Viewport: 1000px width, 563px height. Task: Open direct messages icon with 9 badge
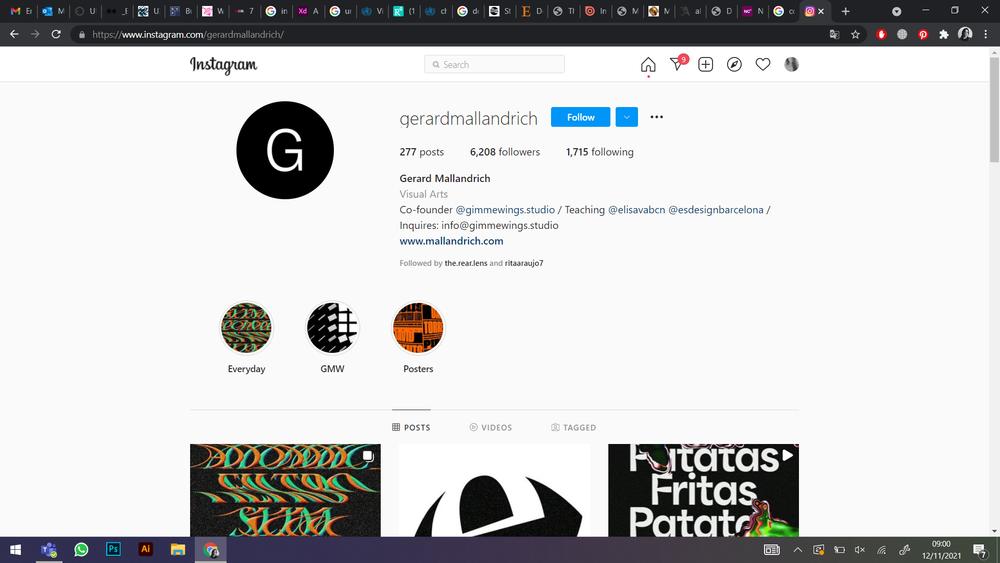tap(678, 63)
